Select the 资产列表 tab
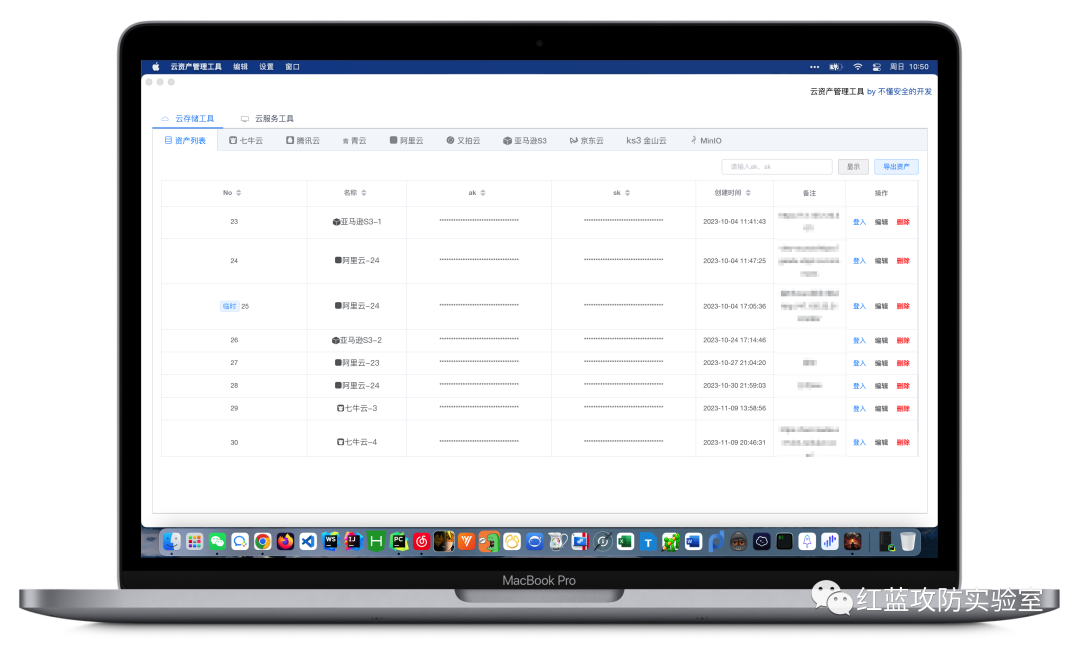Viewport: 1080px width, 648px height. (185, 140)
